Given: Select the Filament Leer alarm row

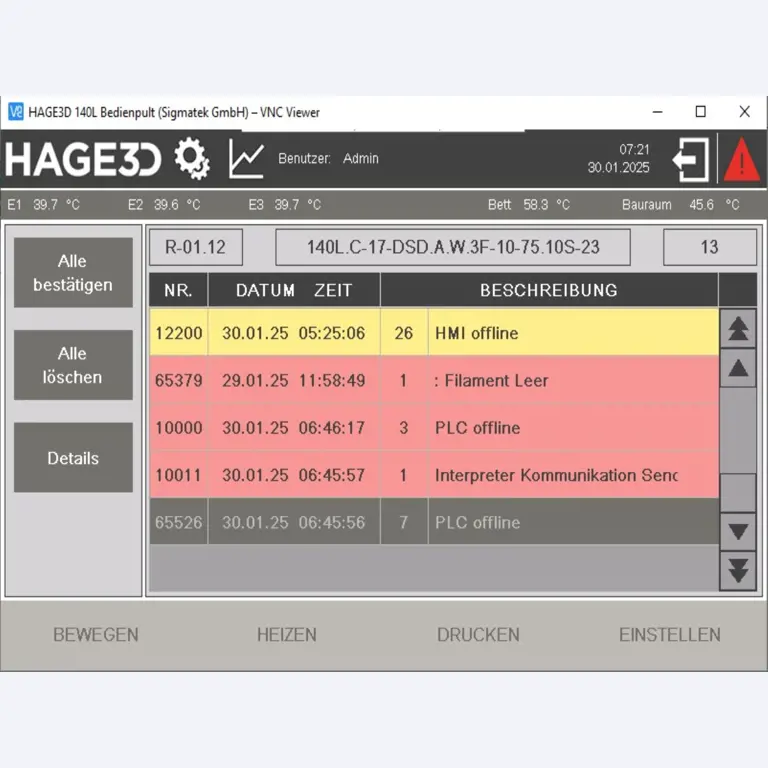Looking at the screenshot, I should click(x=433, y=381).
